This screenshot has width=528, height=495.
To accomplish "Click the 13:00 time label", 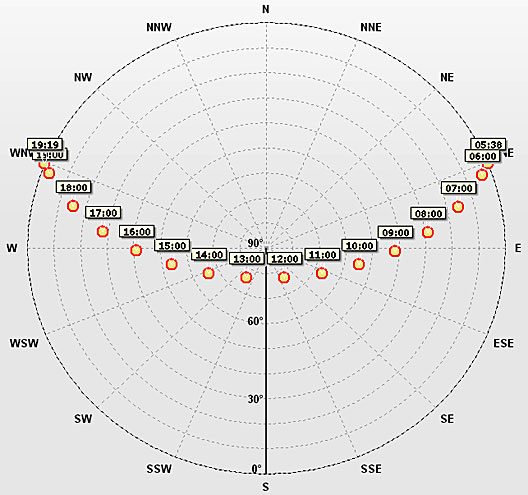I will (247, 259).
